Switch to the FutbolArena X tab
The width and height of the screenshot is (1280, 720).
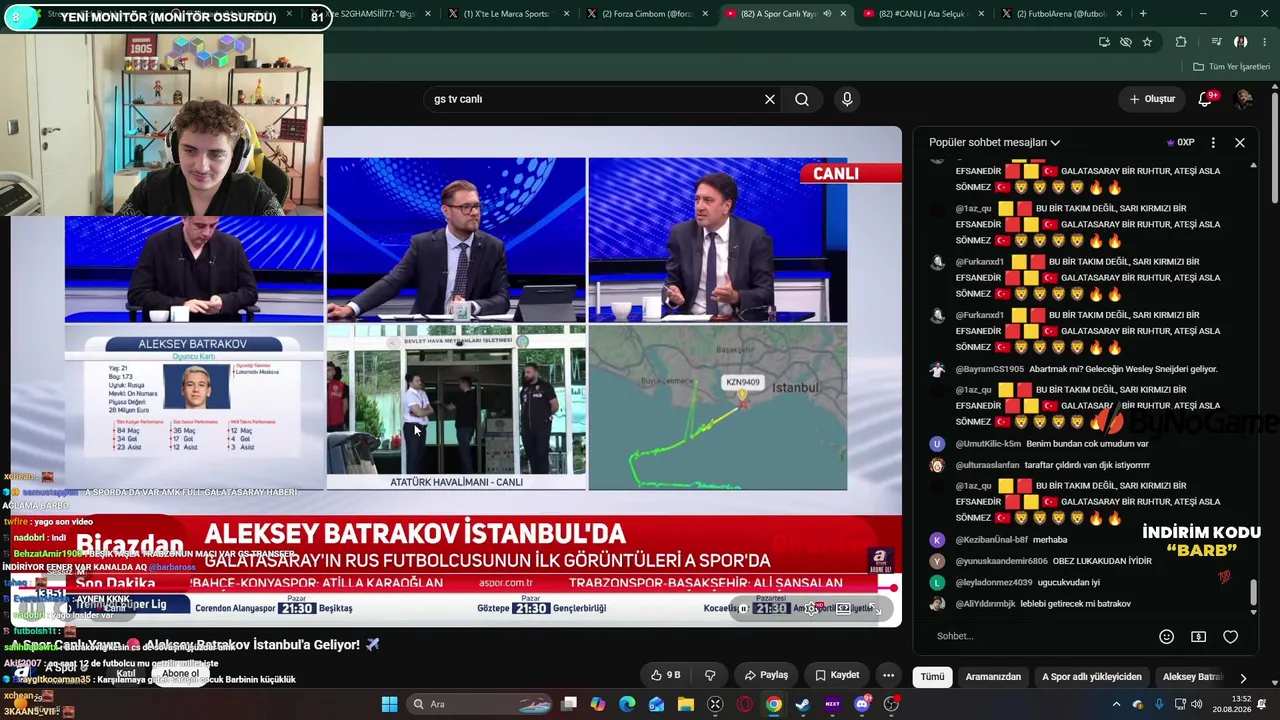[1063, 14]
